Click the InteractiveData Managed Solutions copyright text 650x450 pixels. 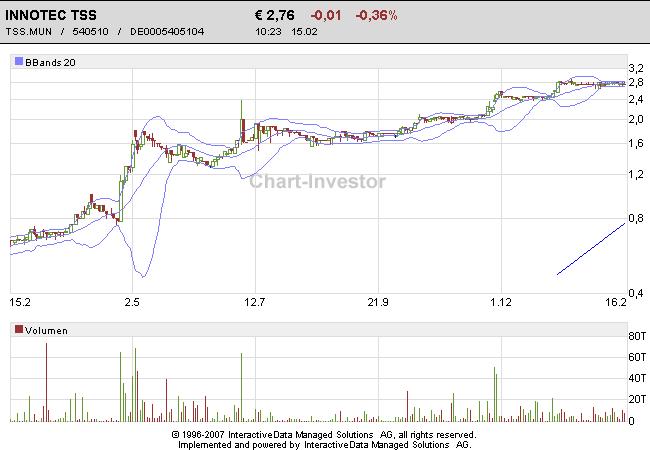click(323, 435)
